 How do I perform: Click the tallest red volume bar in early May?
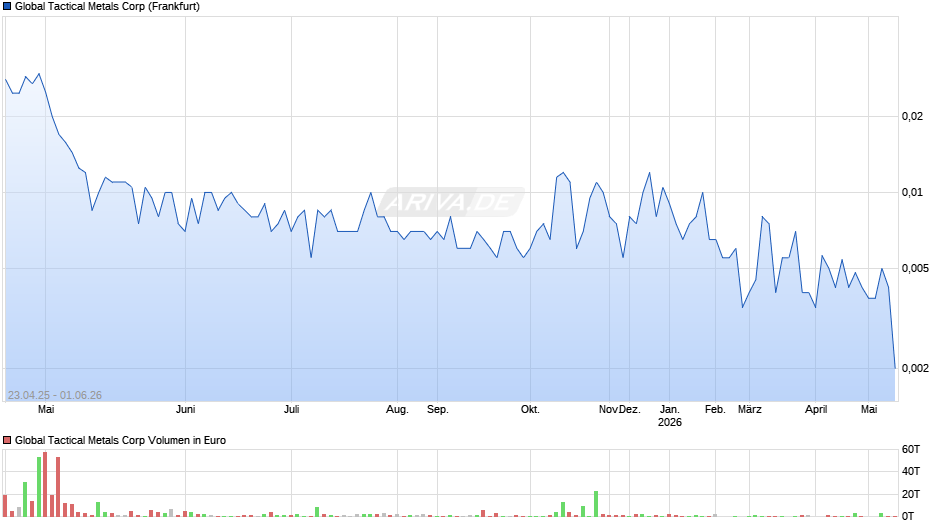[45, 485]
